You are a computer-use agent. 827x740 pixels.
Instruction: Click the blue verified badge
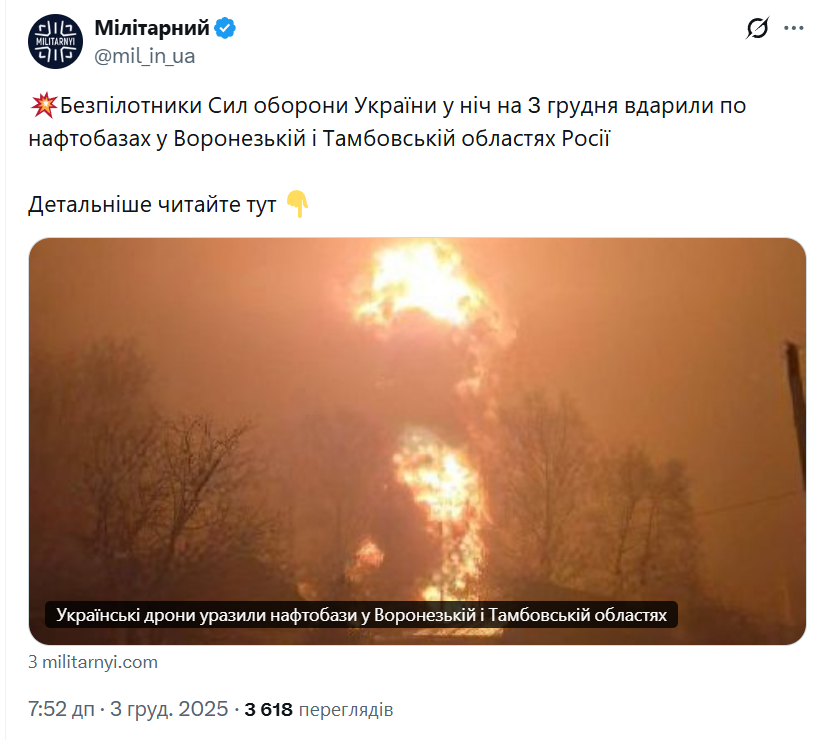(x=225, y=28)
